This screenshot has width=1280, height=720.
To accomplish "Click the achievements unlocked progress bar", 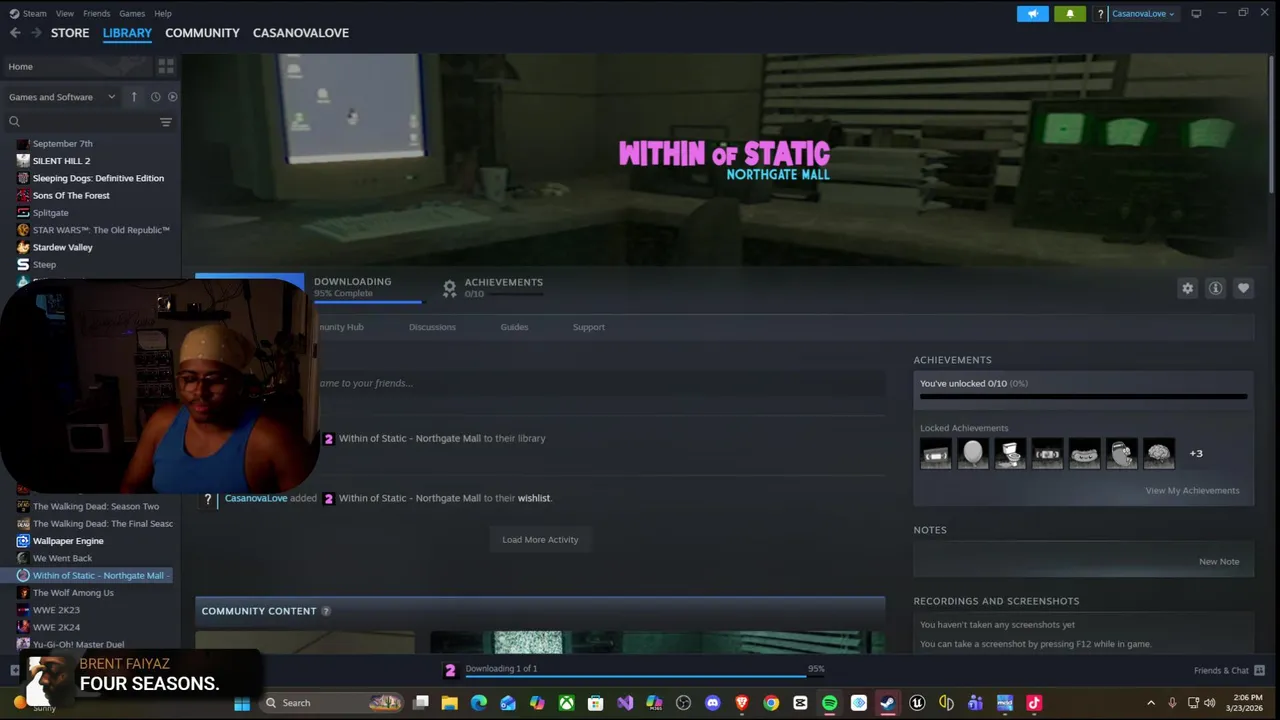I will pos(1083,397).
